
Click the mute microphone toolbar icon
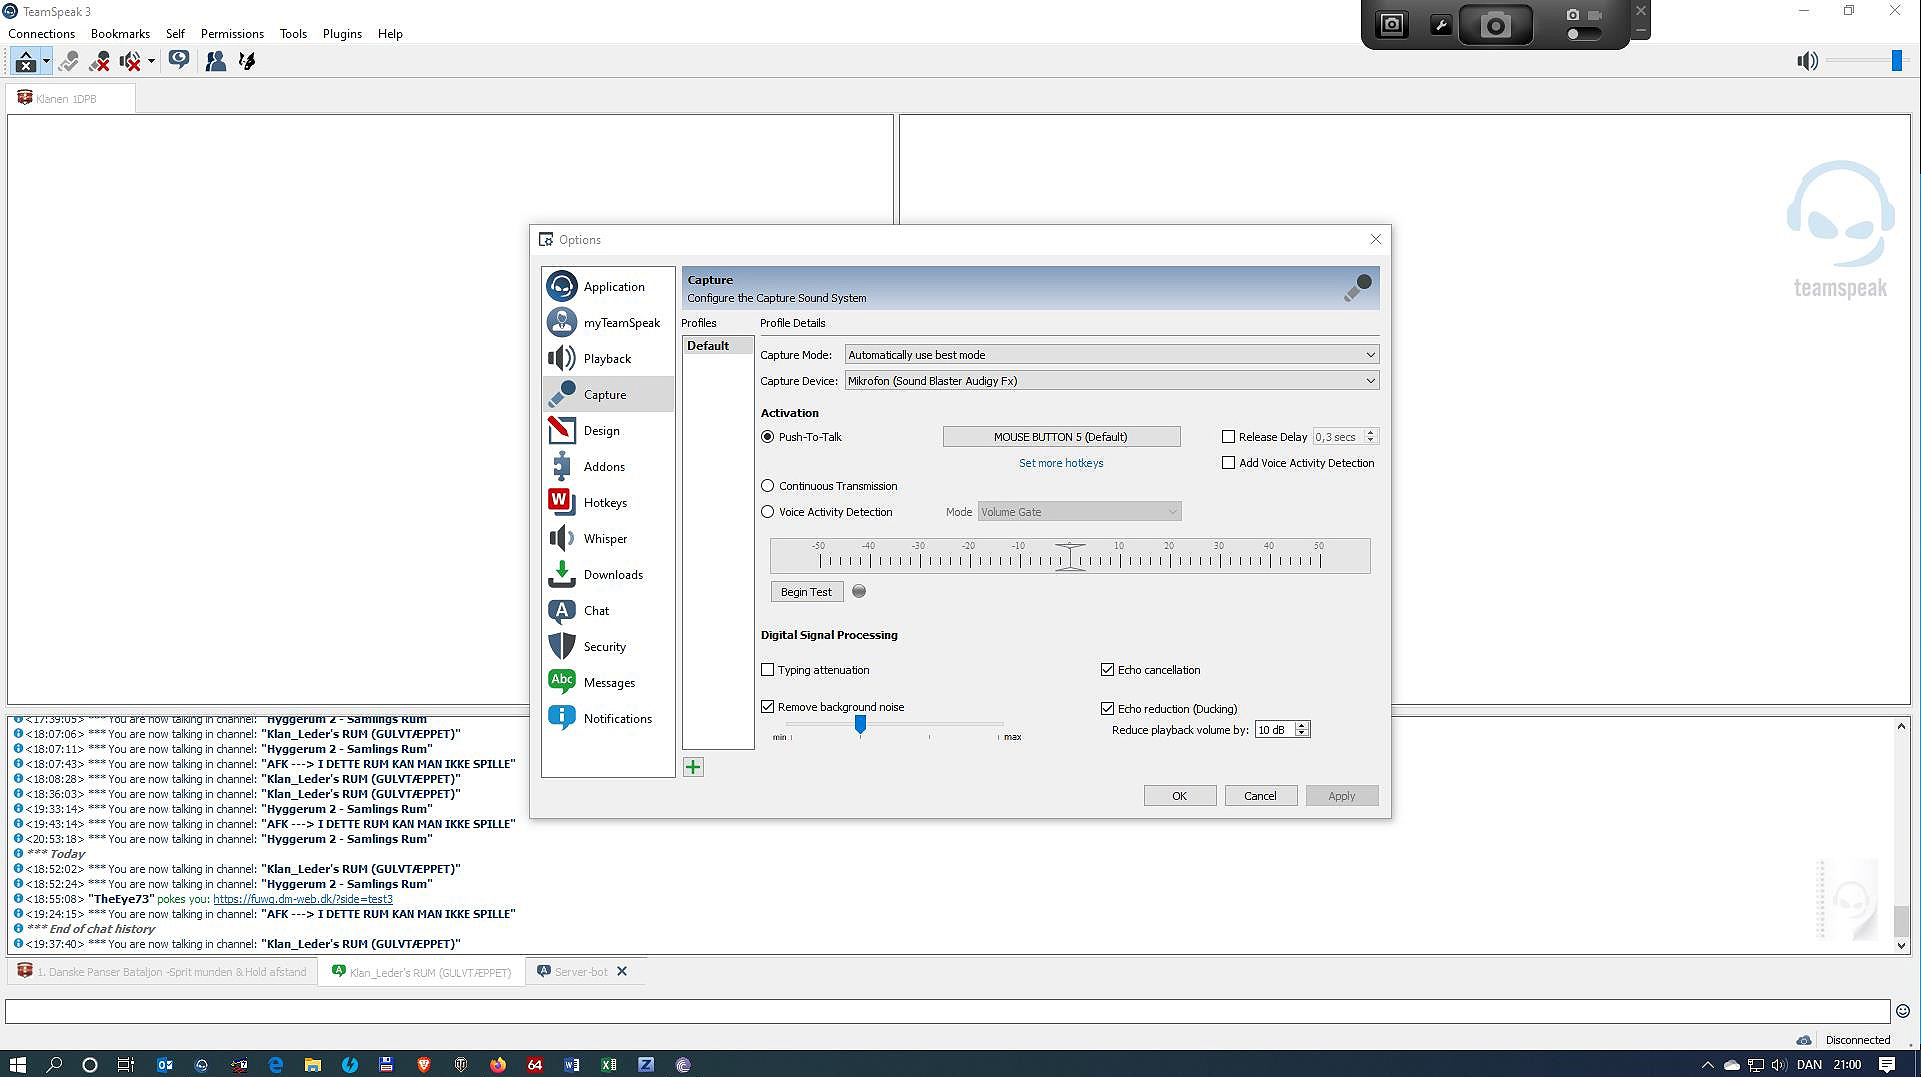click(x=99, y=62)
